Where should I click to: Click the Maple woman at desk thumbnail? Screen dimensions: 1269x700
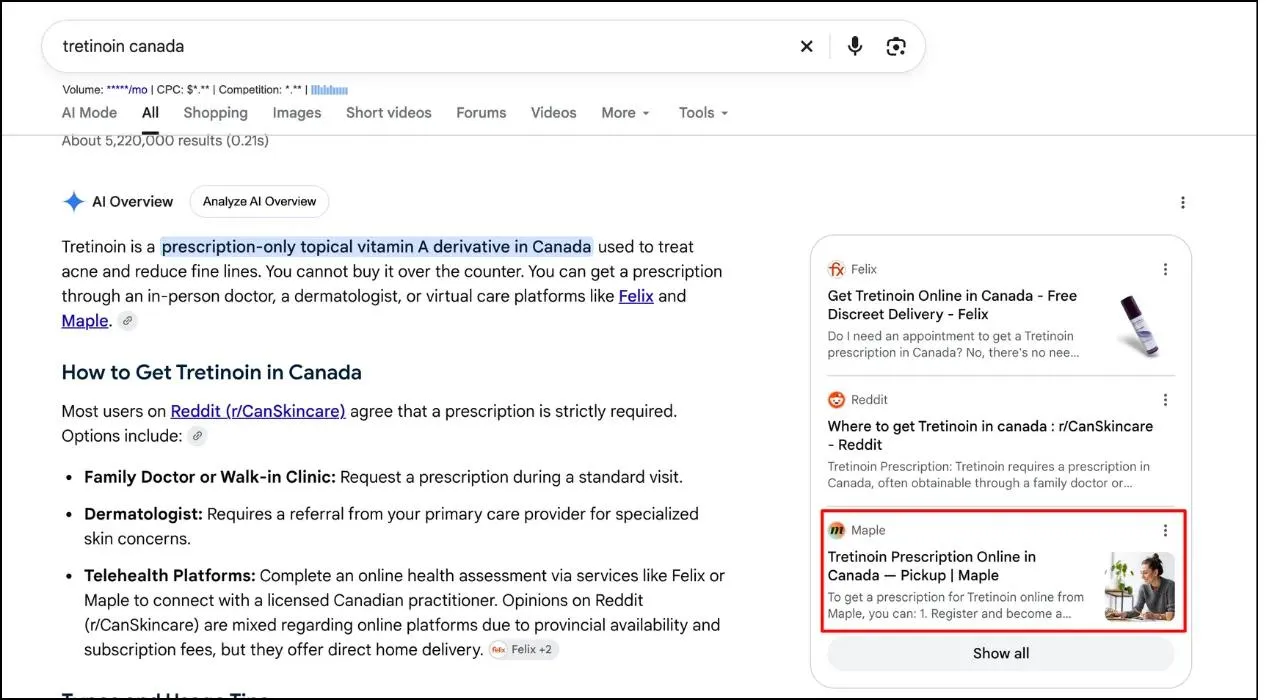click(1140, 587)
